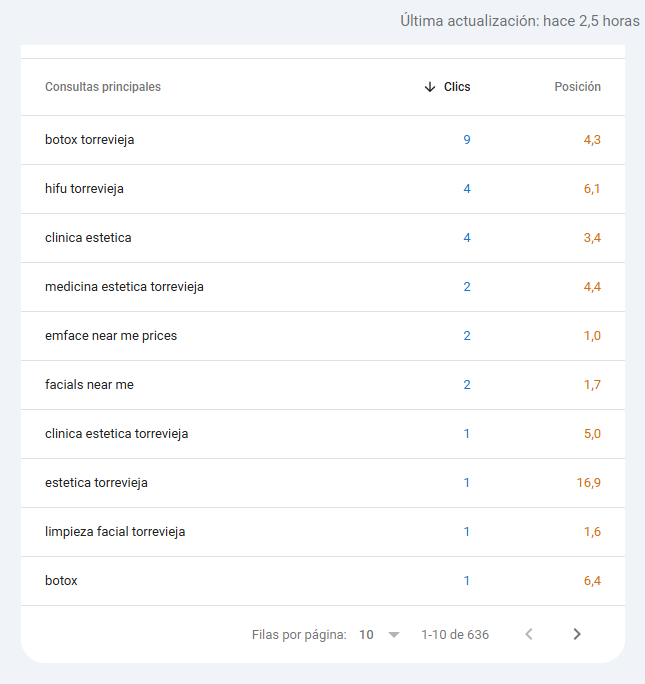645x684 pixels.
Task: Click position value 6,4
Action: pyautogui.click(x=592, y=581)
